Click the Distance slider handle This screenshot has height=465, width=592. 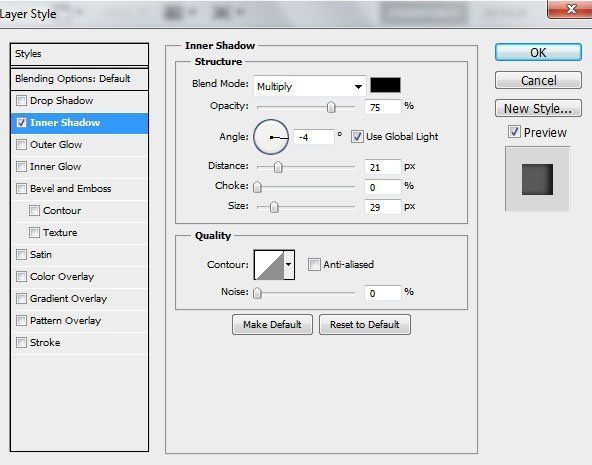pyautogui.click(x=278, y=167)
